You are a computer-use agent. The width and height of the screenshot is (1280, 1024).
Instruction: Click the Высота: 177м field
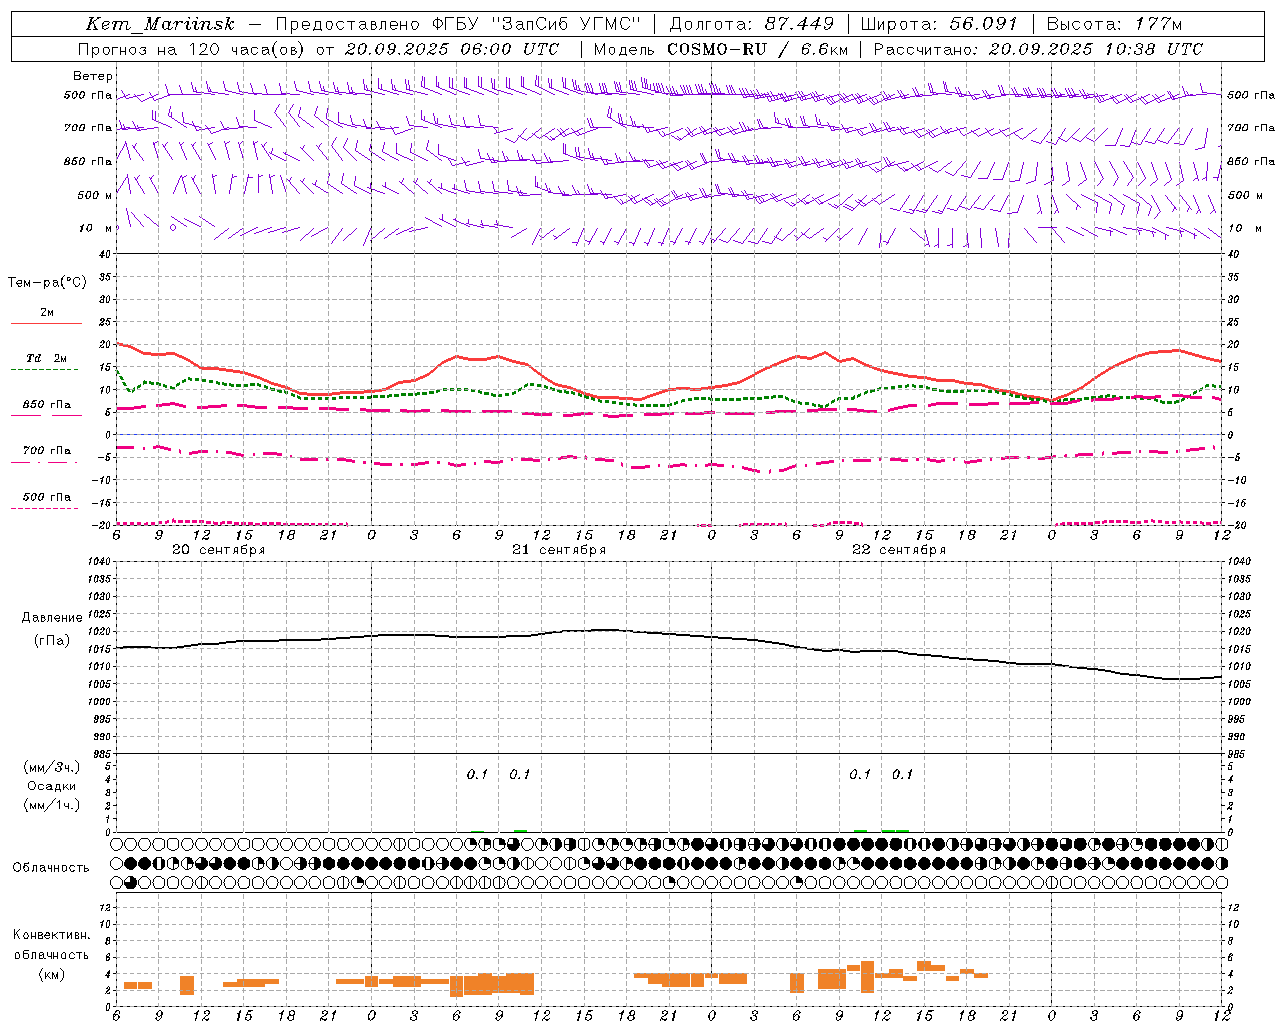click(x=1114, y=24)
